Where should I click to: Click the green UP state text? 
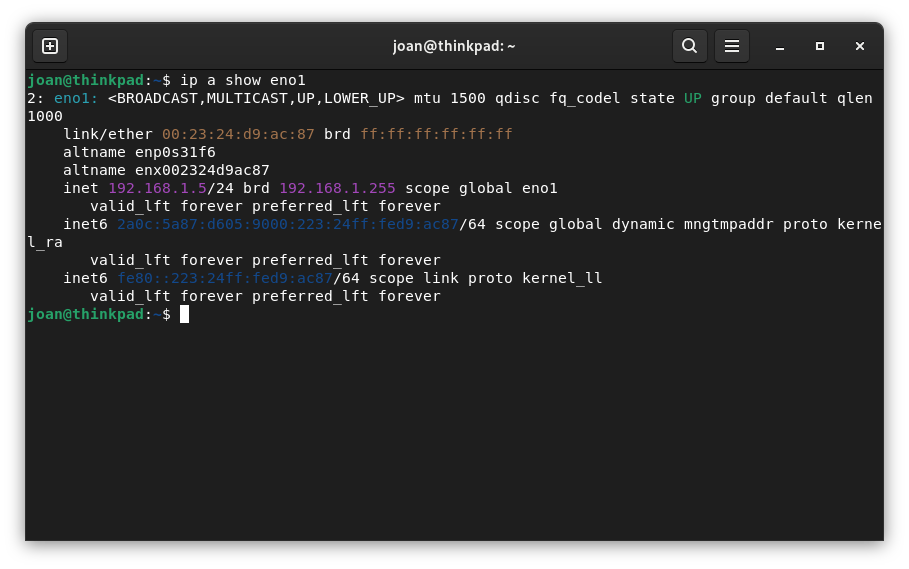[x=692, y=98]
